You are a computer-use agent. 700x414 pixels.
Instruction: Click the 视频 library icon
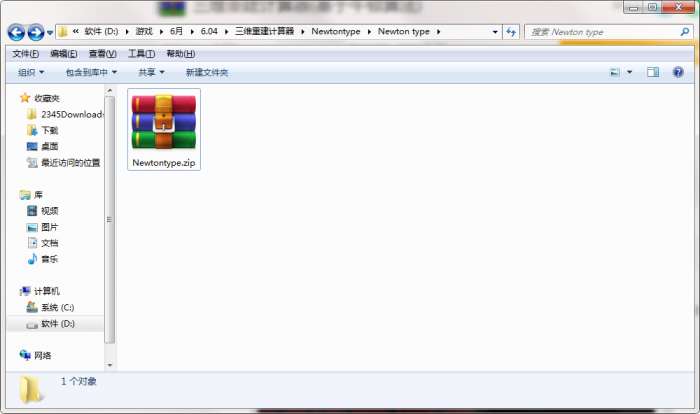32,211
